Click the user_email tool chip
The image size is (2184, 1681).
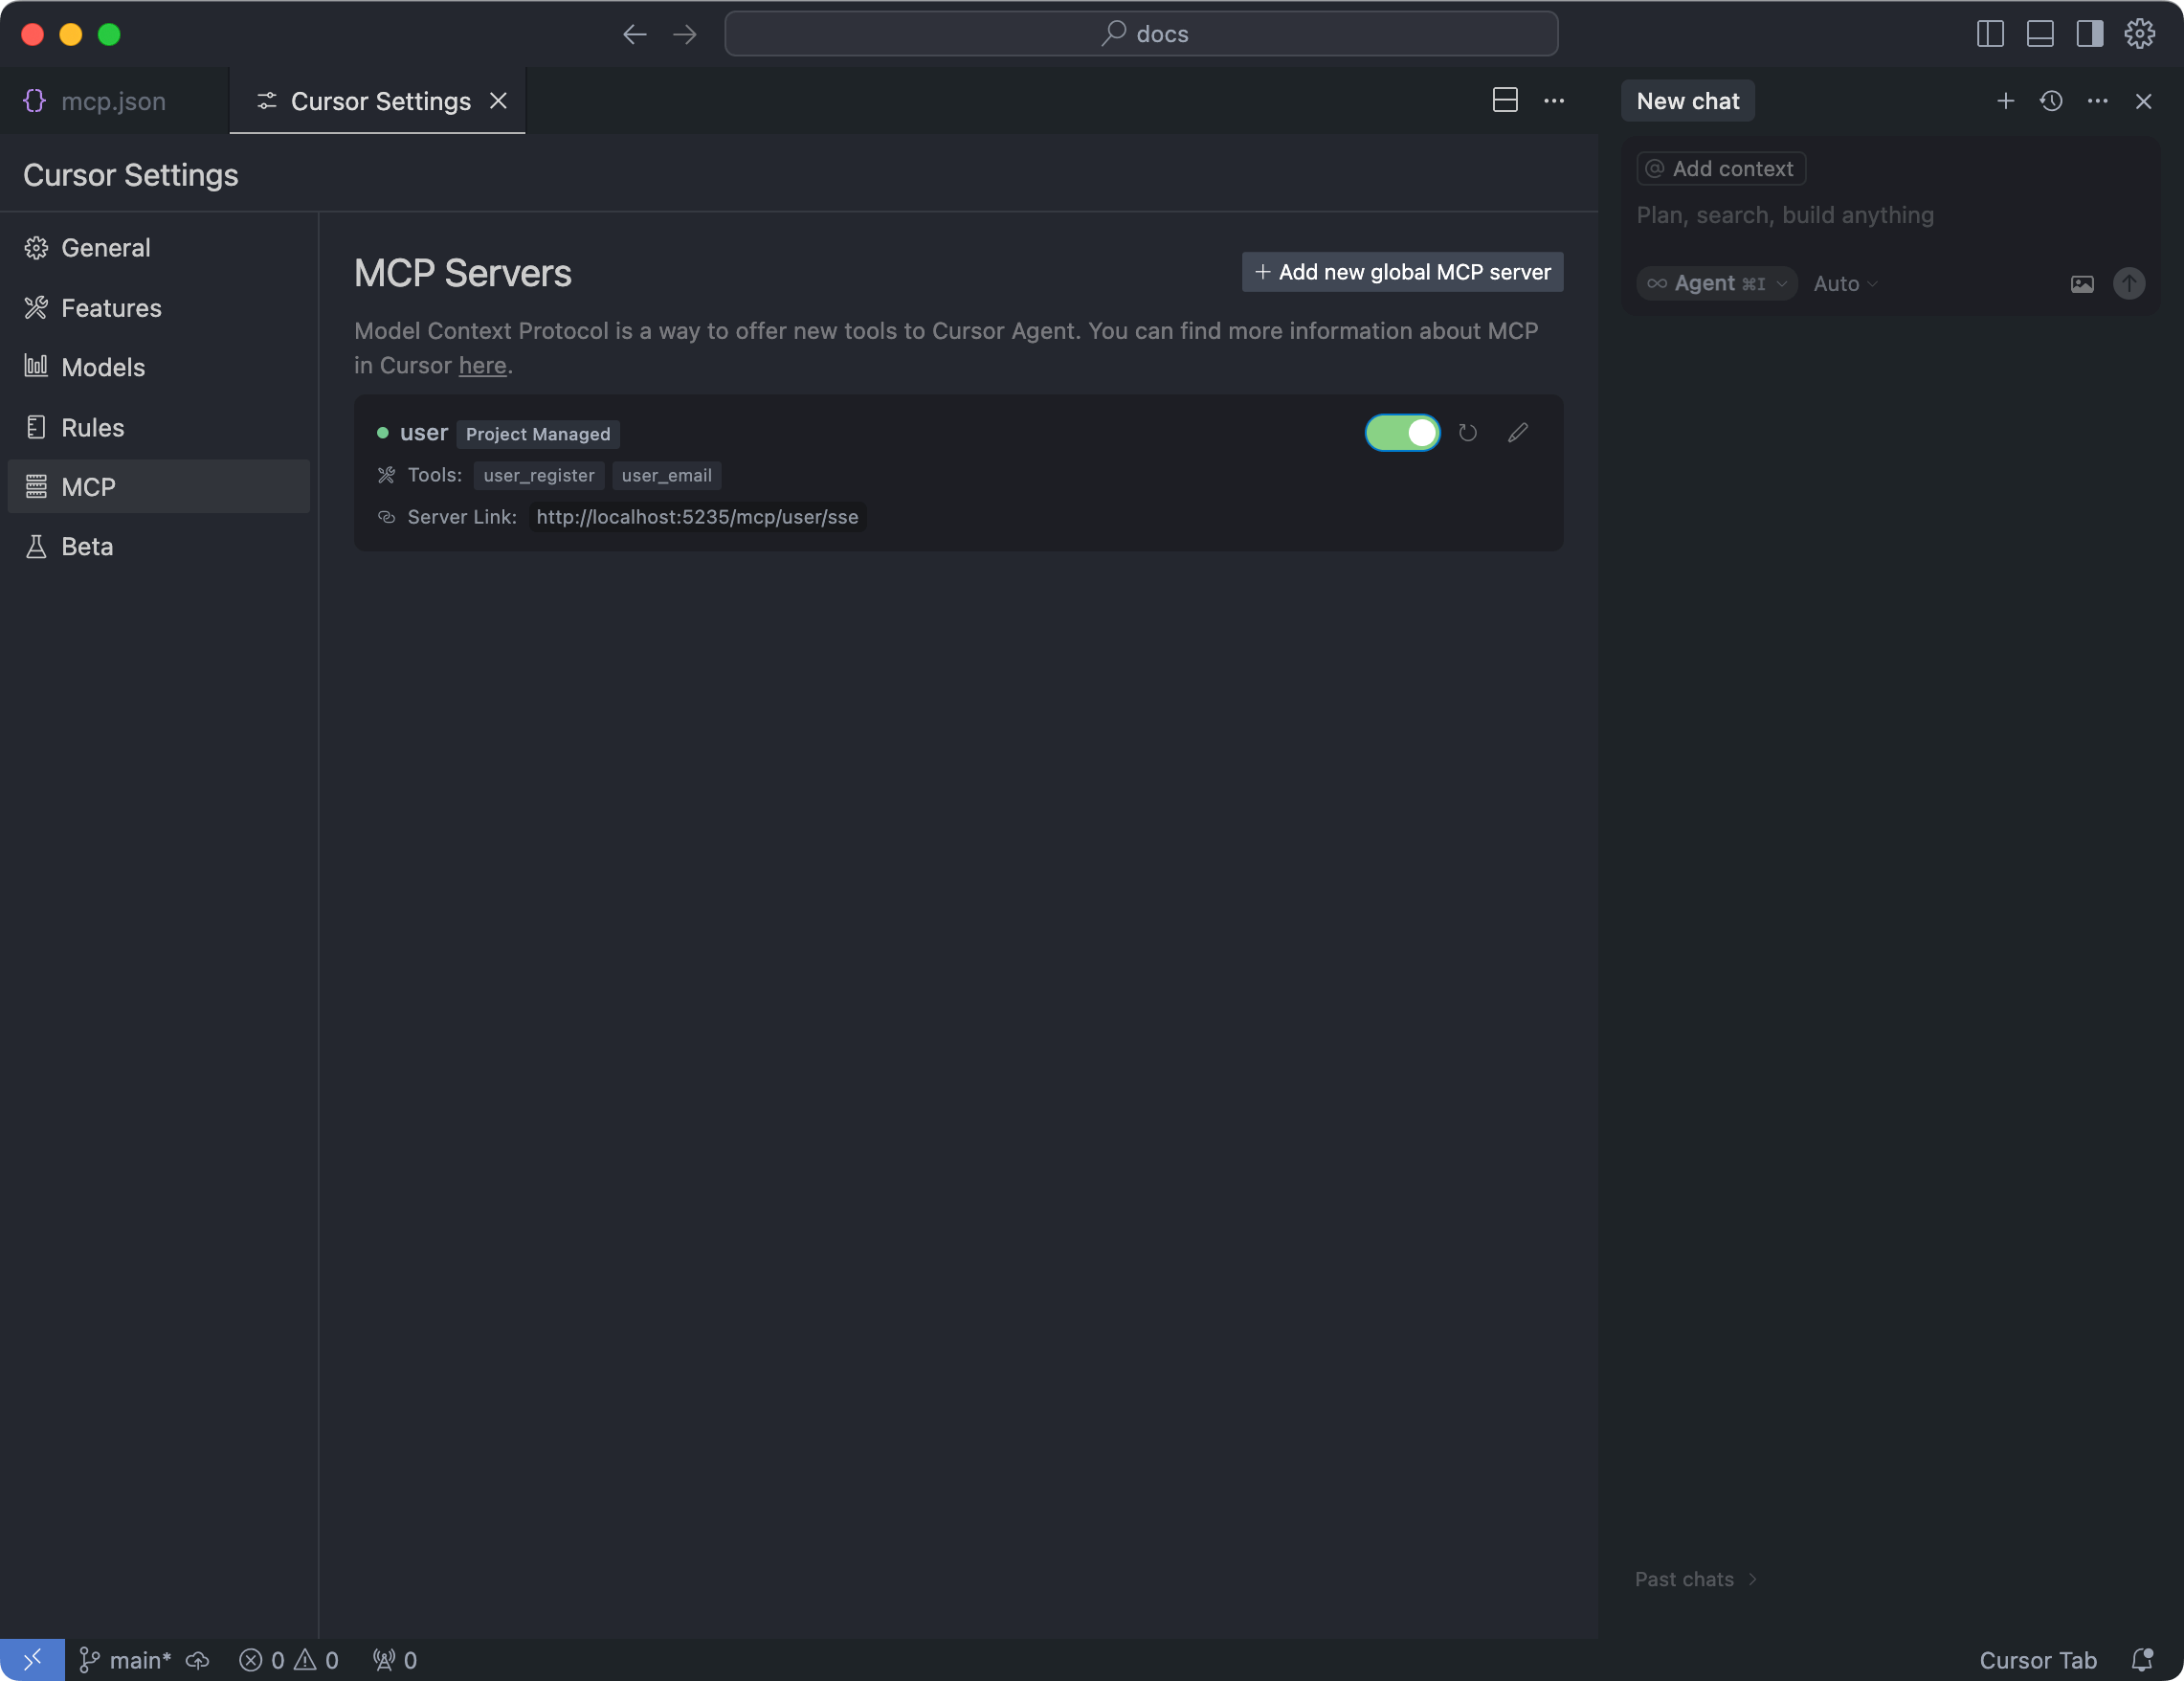click(667, 476)
